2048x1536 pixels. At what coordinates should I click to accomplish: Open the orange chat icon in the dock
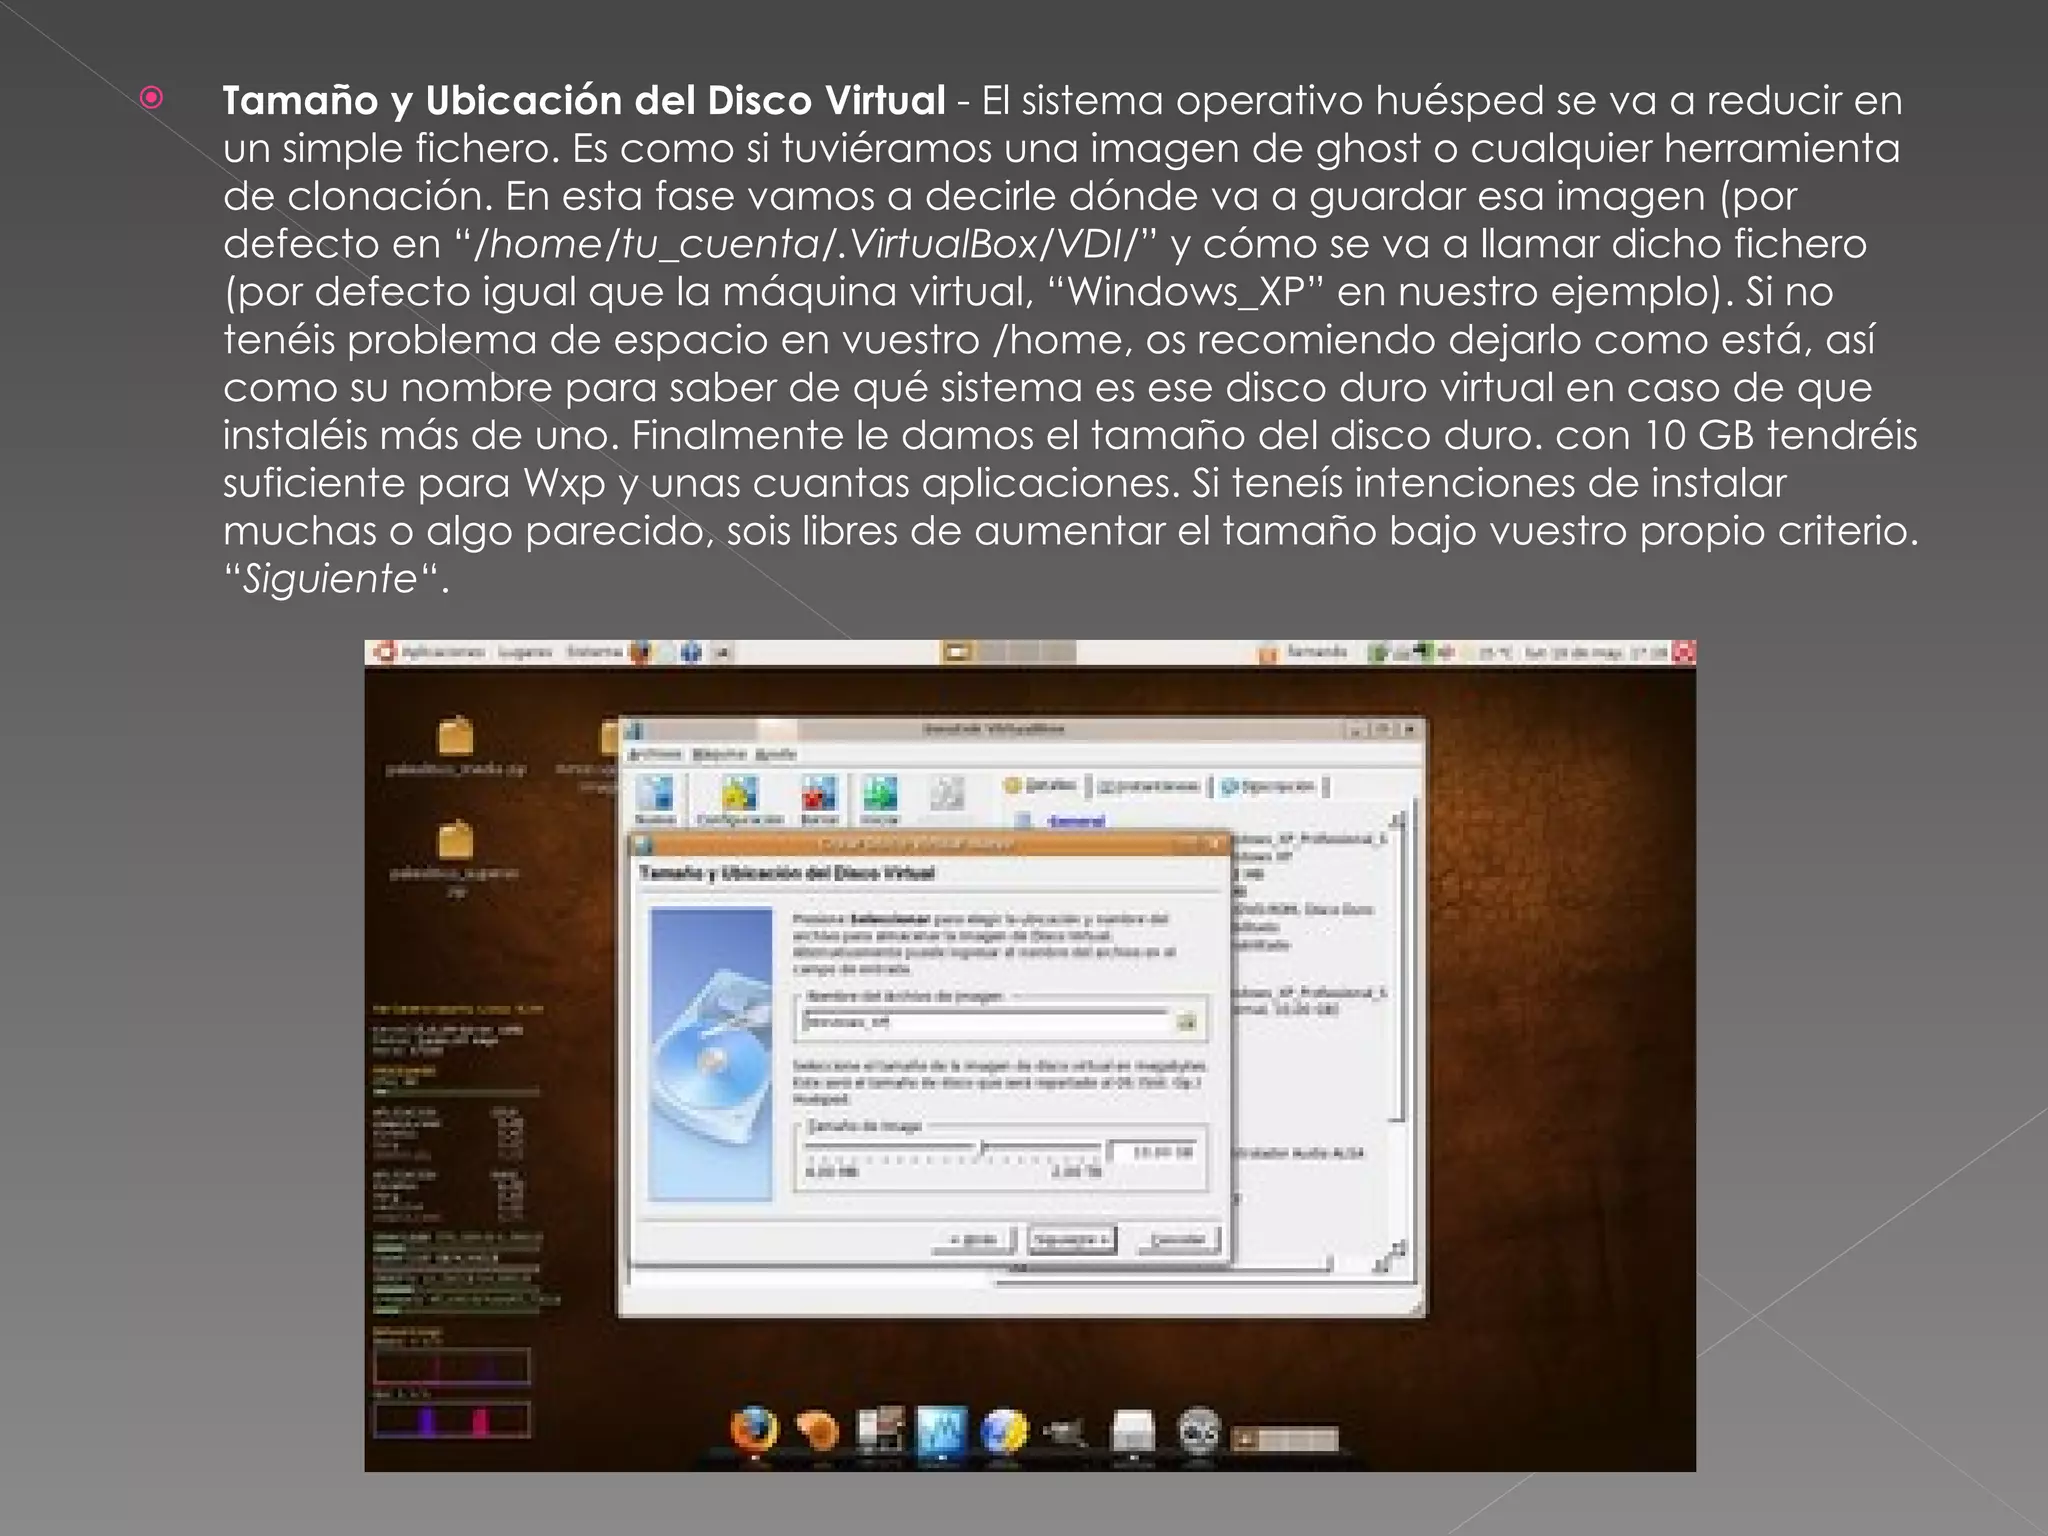820,1430
